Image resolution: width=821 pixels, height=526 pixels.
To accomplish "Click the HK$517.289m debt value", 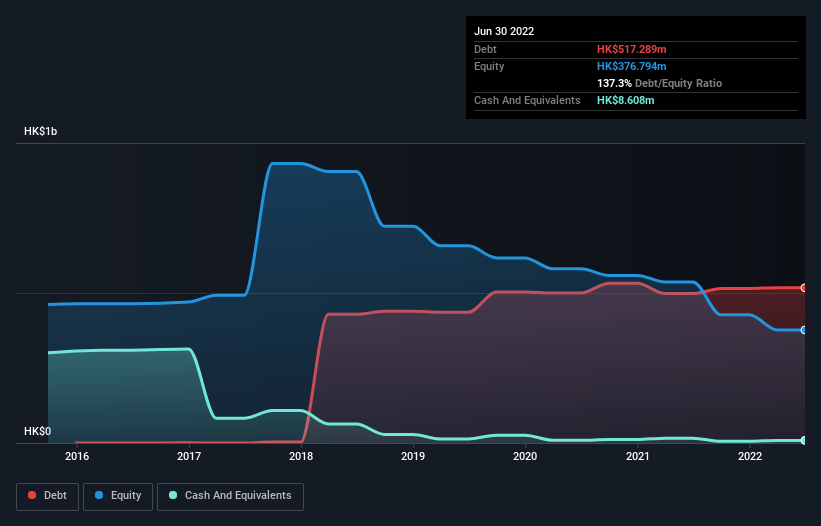I will click(631, 49).
